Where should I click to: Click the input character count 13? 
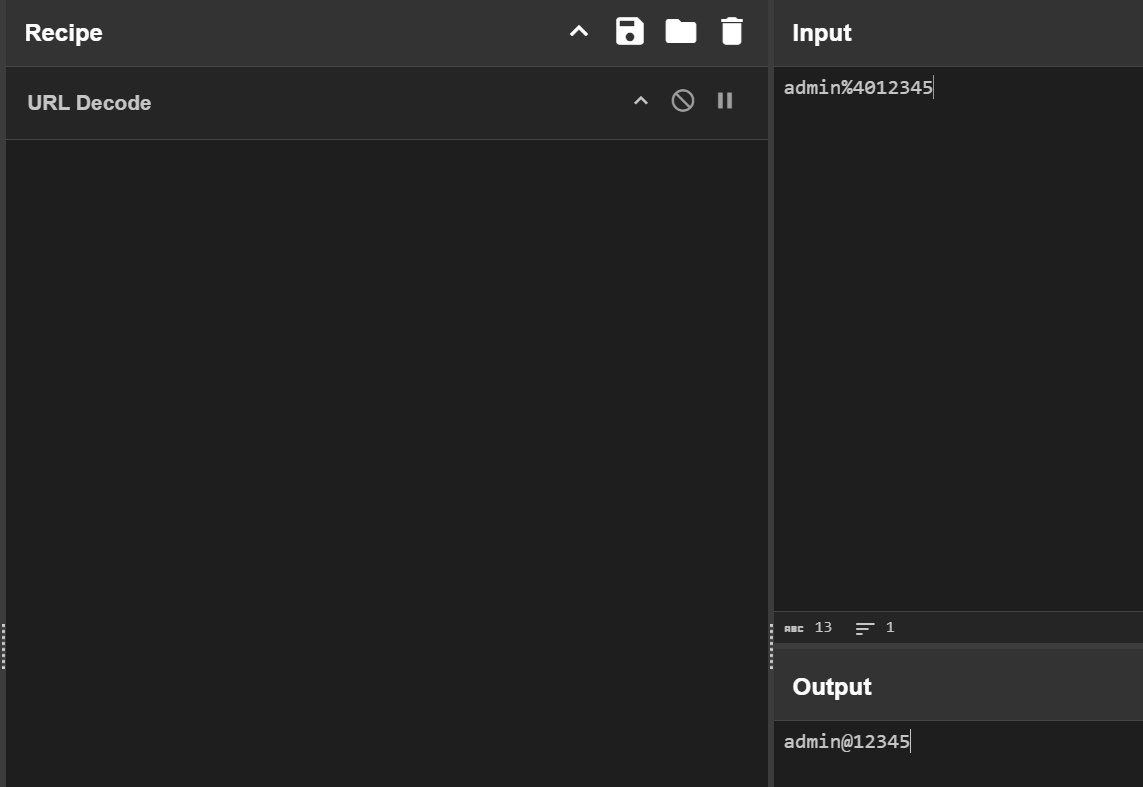(823, 627)
